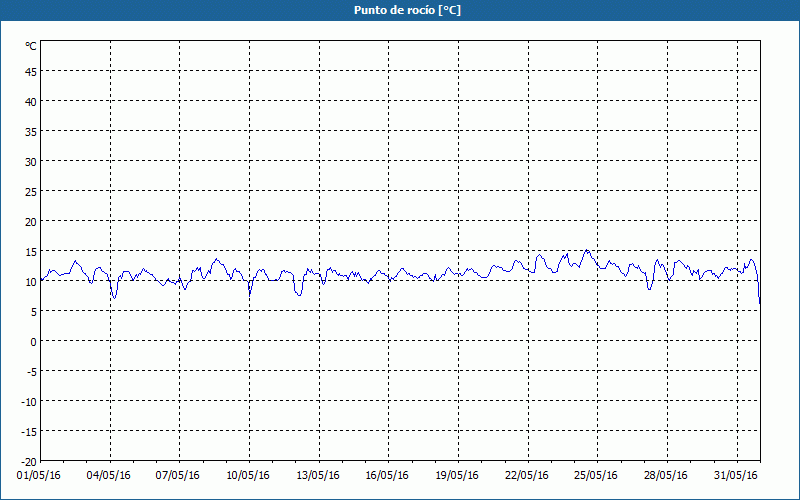The height and width of the screenshot is (500, 800).
Task: Select the chart title 'Punto de rocío [°C]'
Action: (x=407, y=10)
